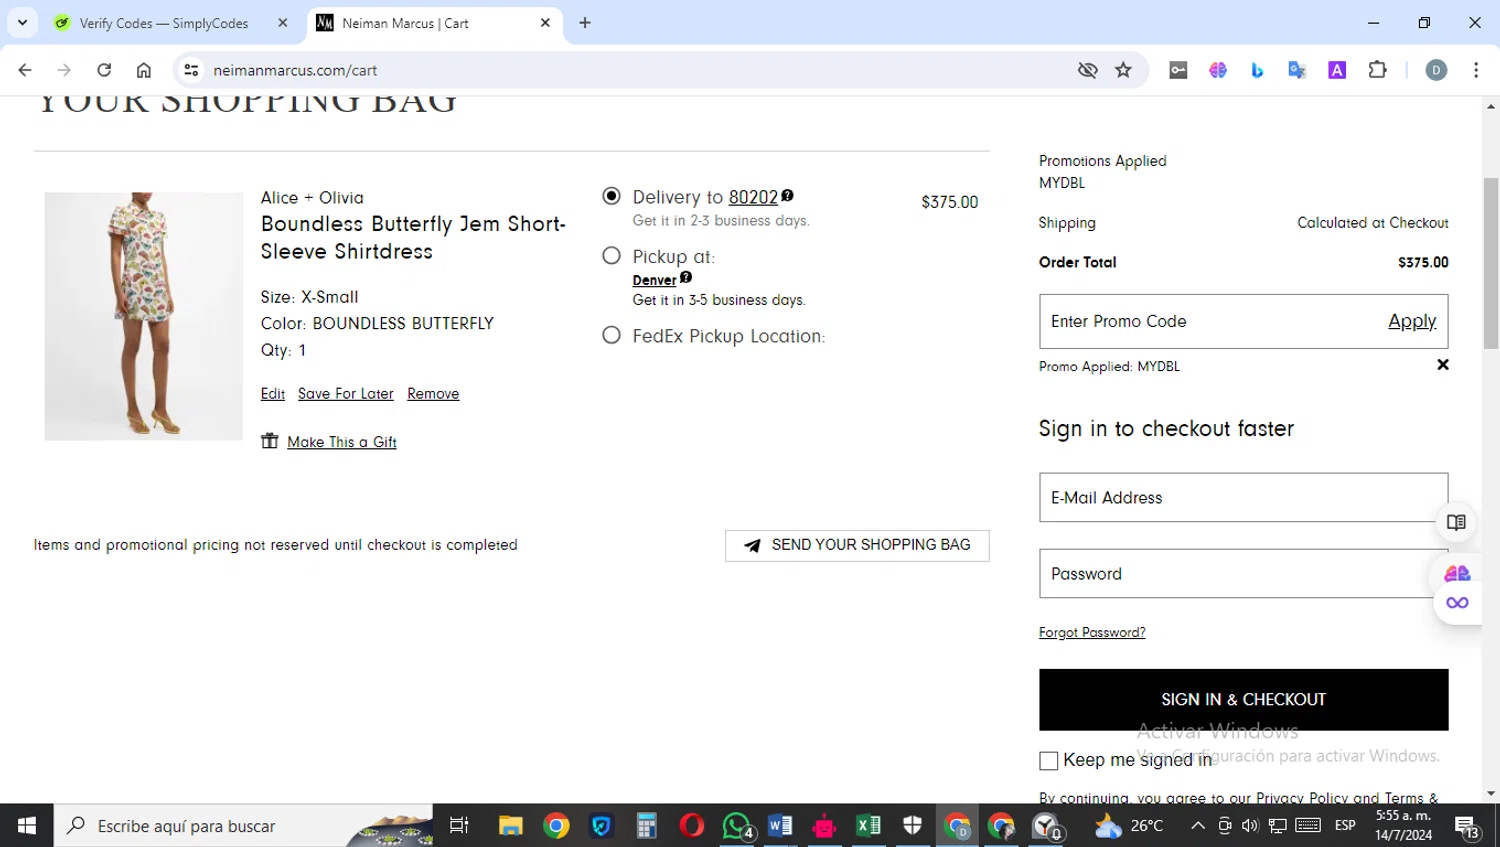The width and height of the screenshot is (1500, 847).
Task: Open WhatsApp from the taskbar
Action: [x=737, y=826]
